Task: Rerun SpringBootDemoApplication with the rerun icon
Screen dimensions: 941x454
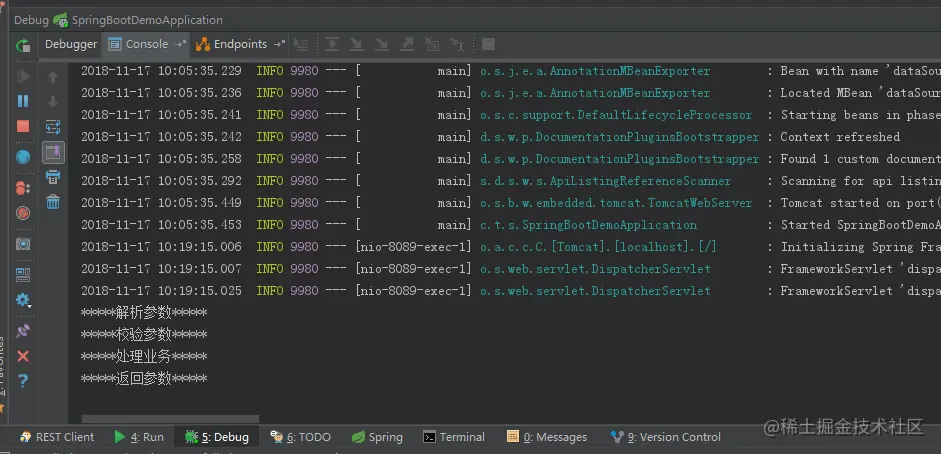Action: click(23, 45)
